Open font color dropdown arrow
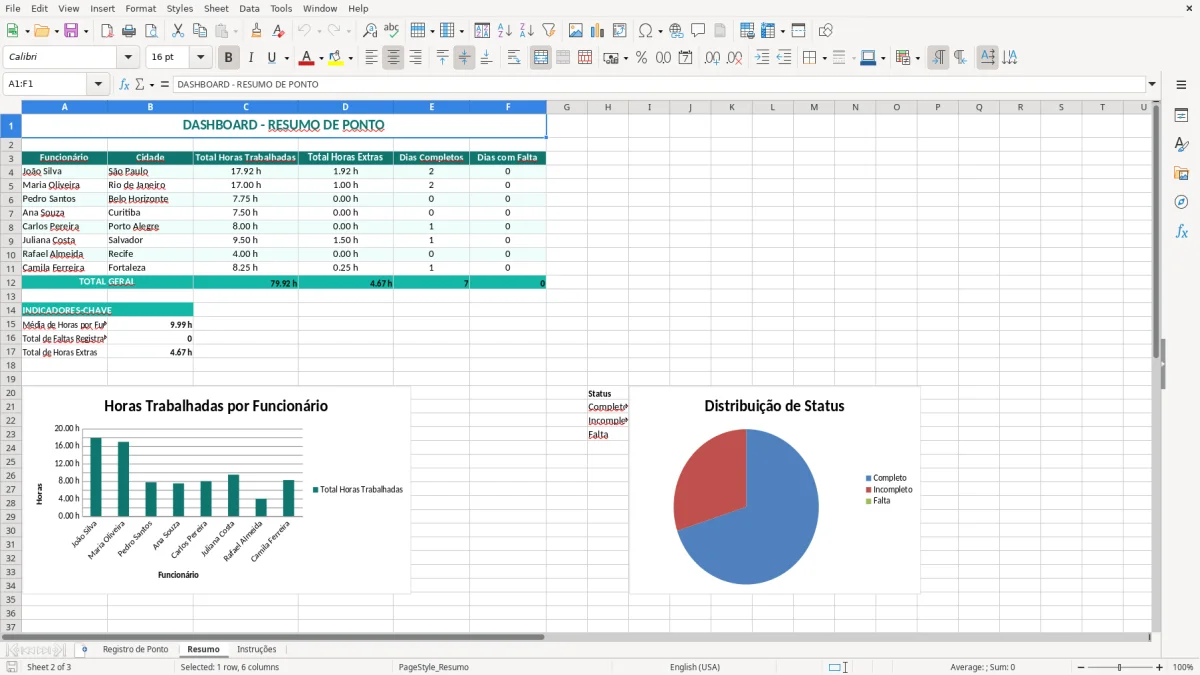 (321, 58)
